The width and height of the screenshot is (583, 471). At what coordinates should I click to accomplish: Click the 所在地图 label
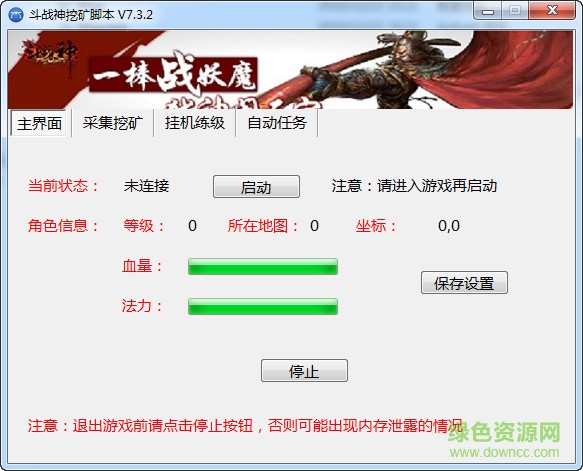point(263,226)
